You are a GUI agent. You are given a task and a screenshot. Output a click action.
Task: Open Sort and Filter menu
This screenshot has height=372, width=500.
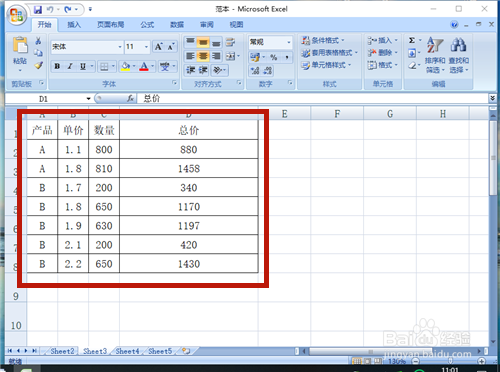point(435,55)
